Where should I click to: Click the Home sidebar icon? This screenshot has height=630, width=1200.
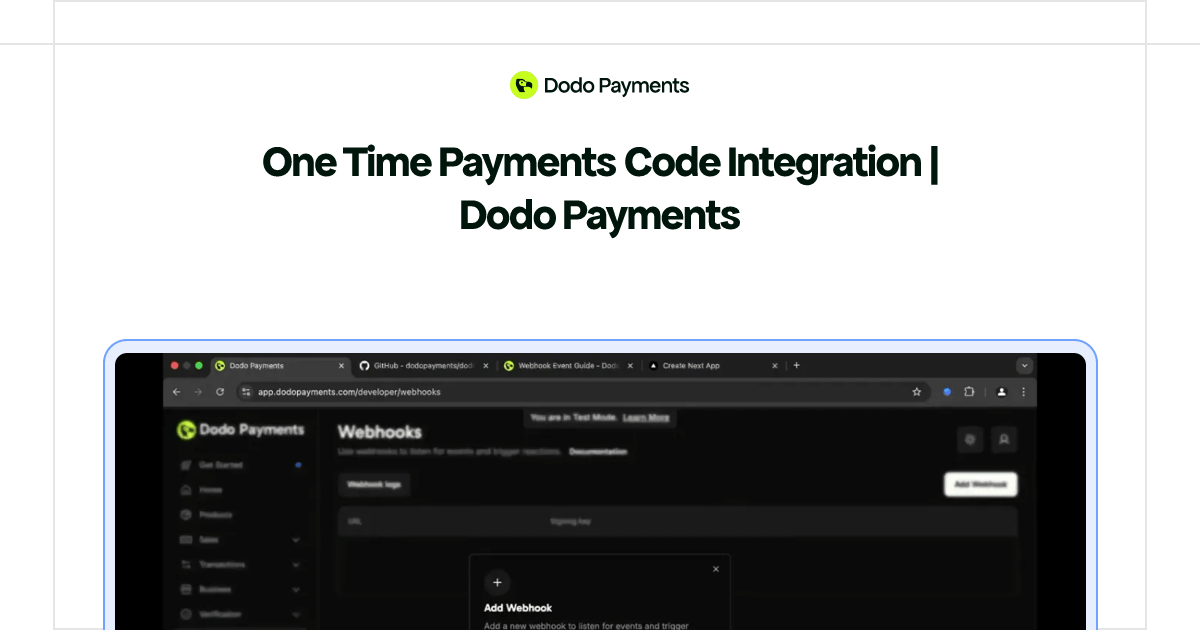point(186,490)
